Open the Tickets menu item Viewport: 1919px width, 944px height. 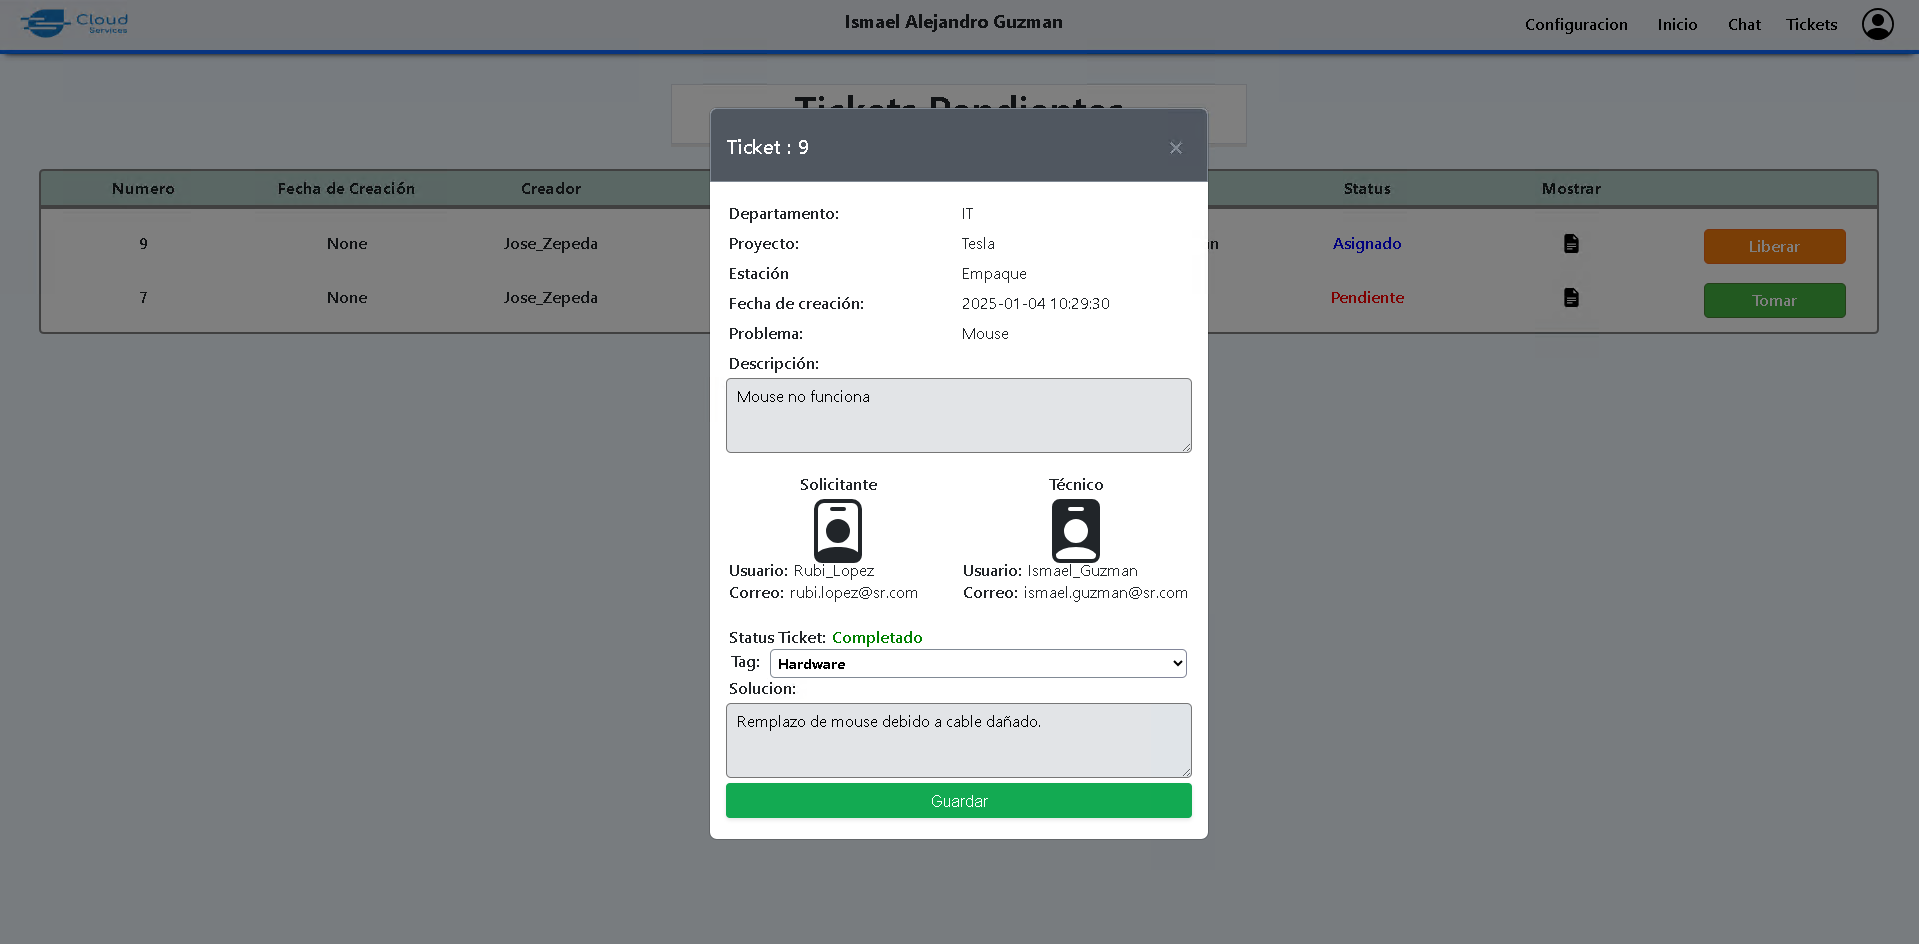click(1811, 25)
